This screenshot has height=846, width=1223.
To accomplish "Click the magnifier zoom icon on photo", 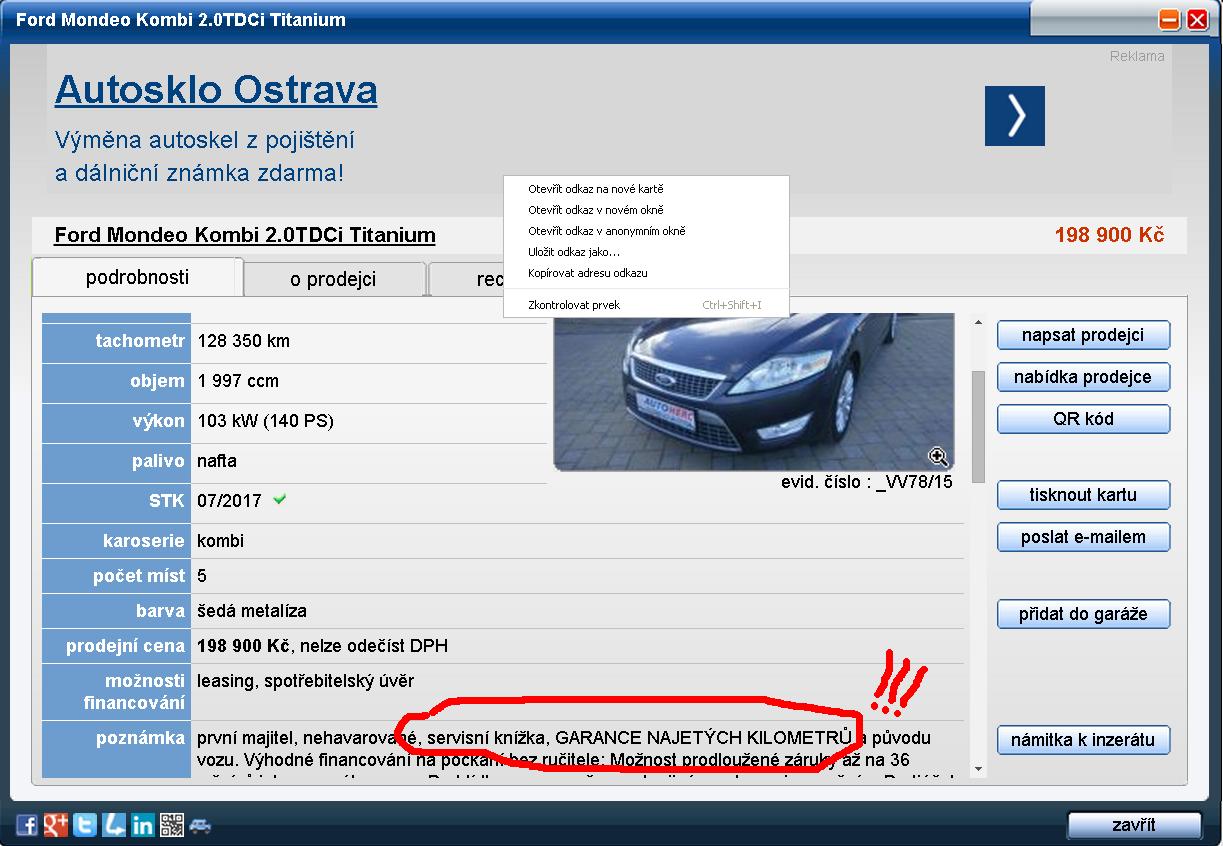I will point(938,457).
